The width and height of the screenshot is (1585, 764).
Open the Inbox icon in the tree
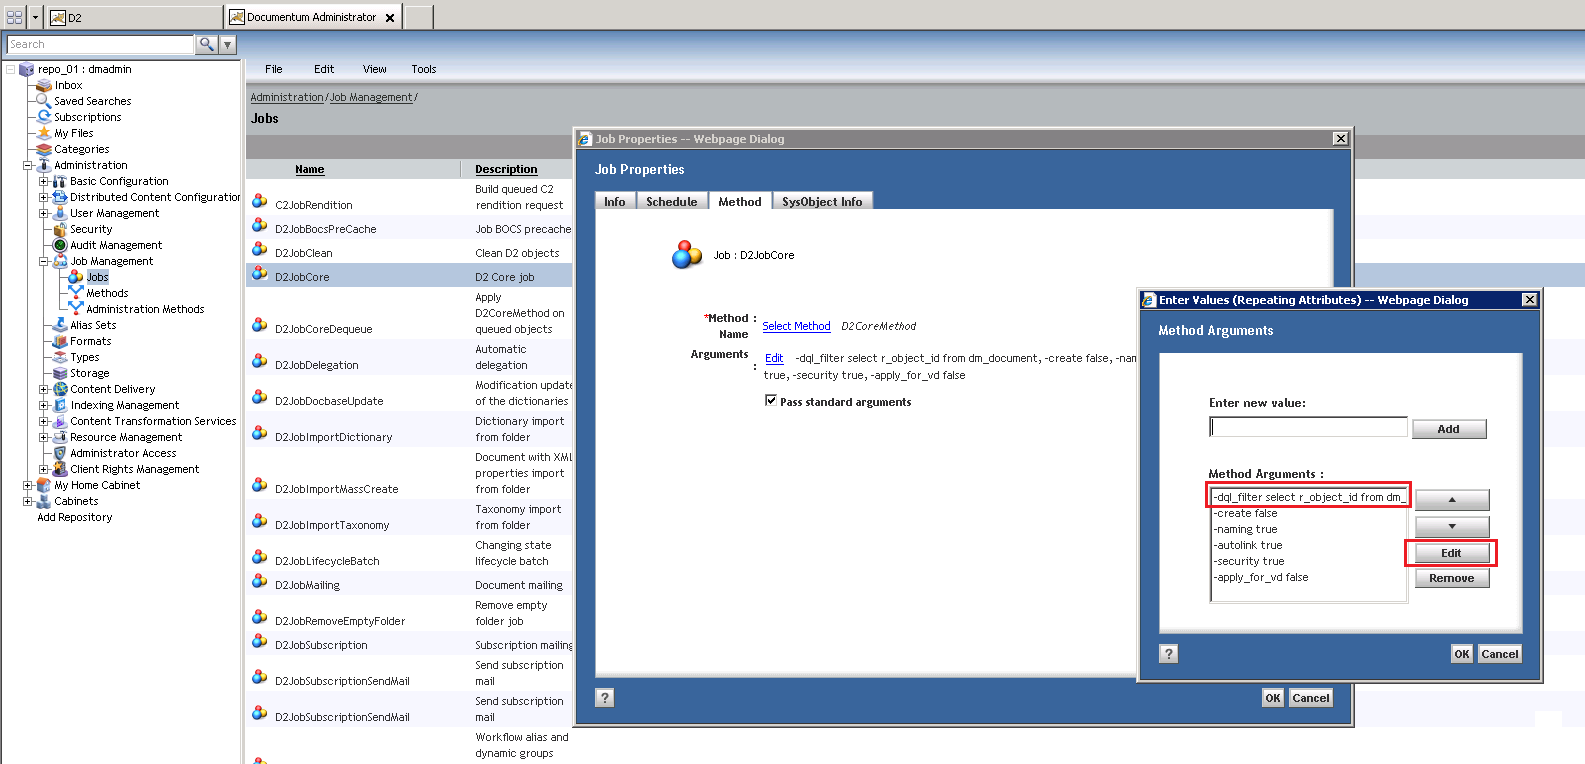(44, 85)
